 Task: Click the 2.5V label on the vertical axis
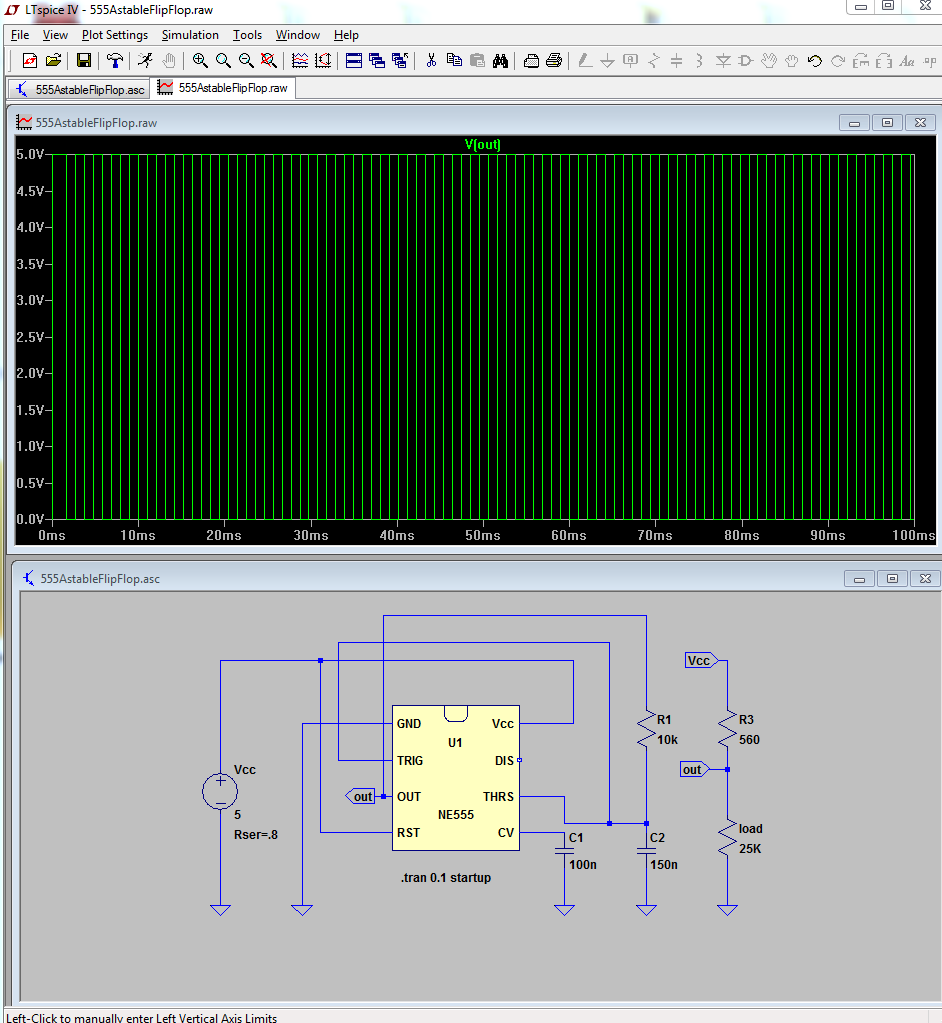30,337
